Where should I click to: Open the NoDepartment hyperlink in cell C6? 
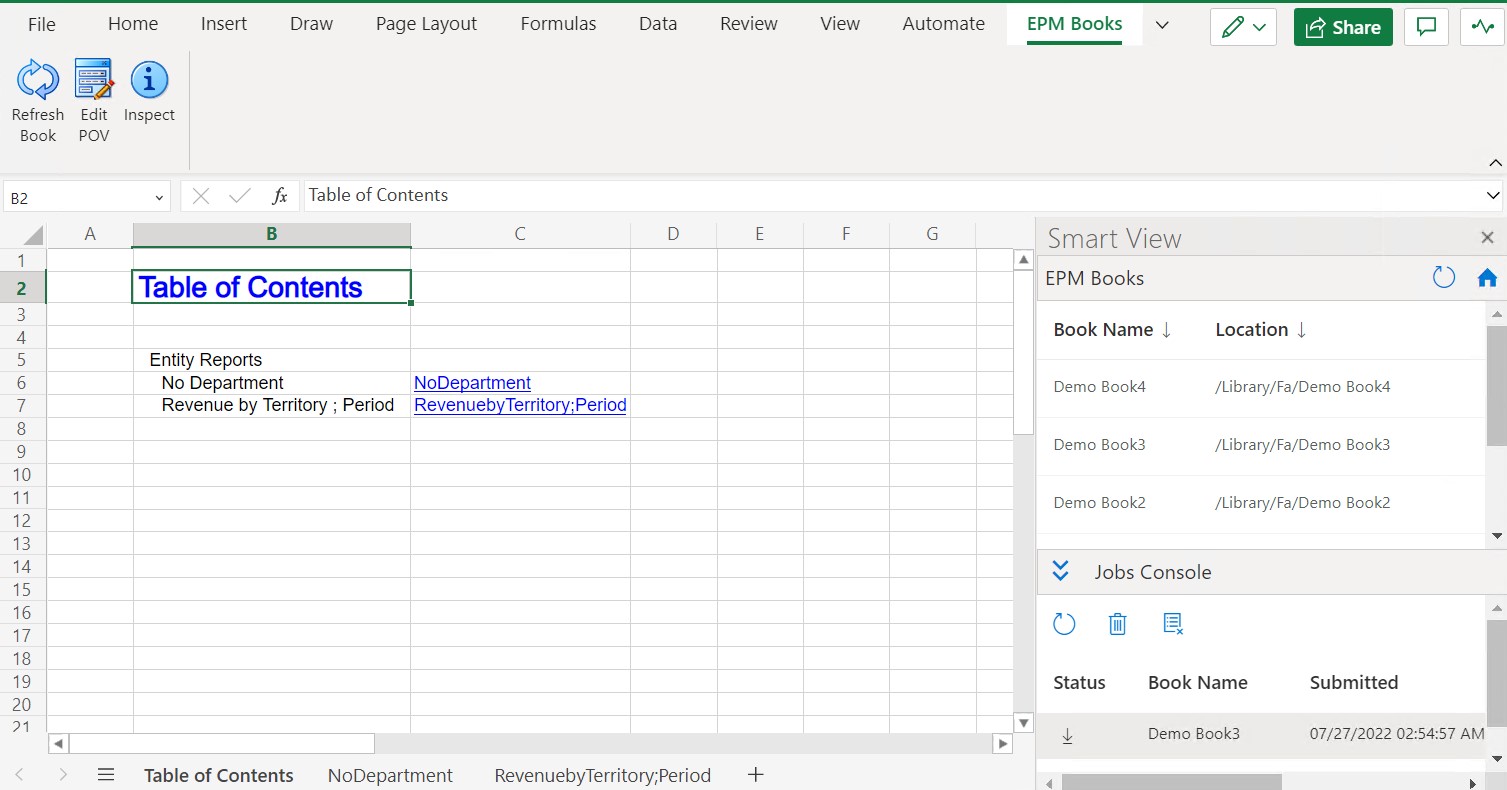(471, 382)
